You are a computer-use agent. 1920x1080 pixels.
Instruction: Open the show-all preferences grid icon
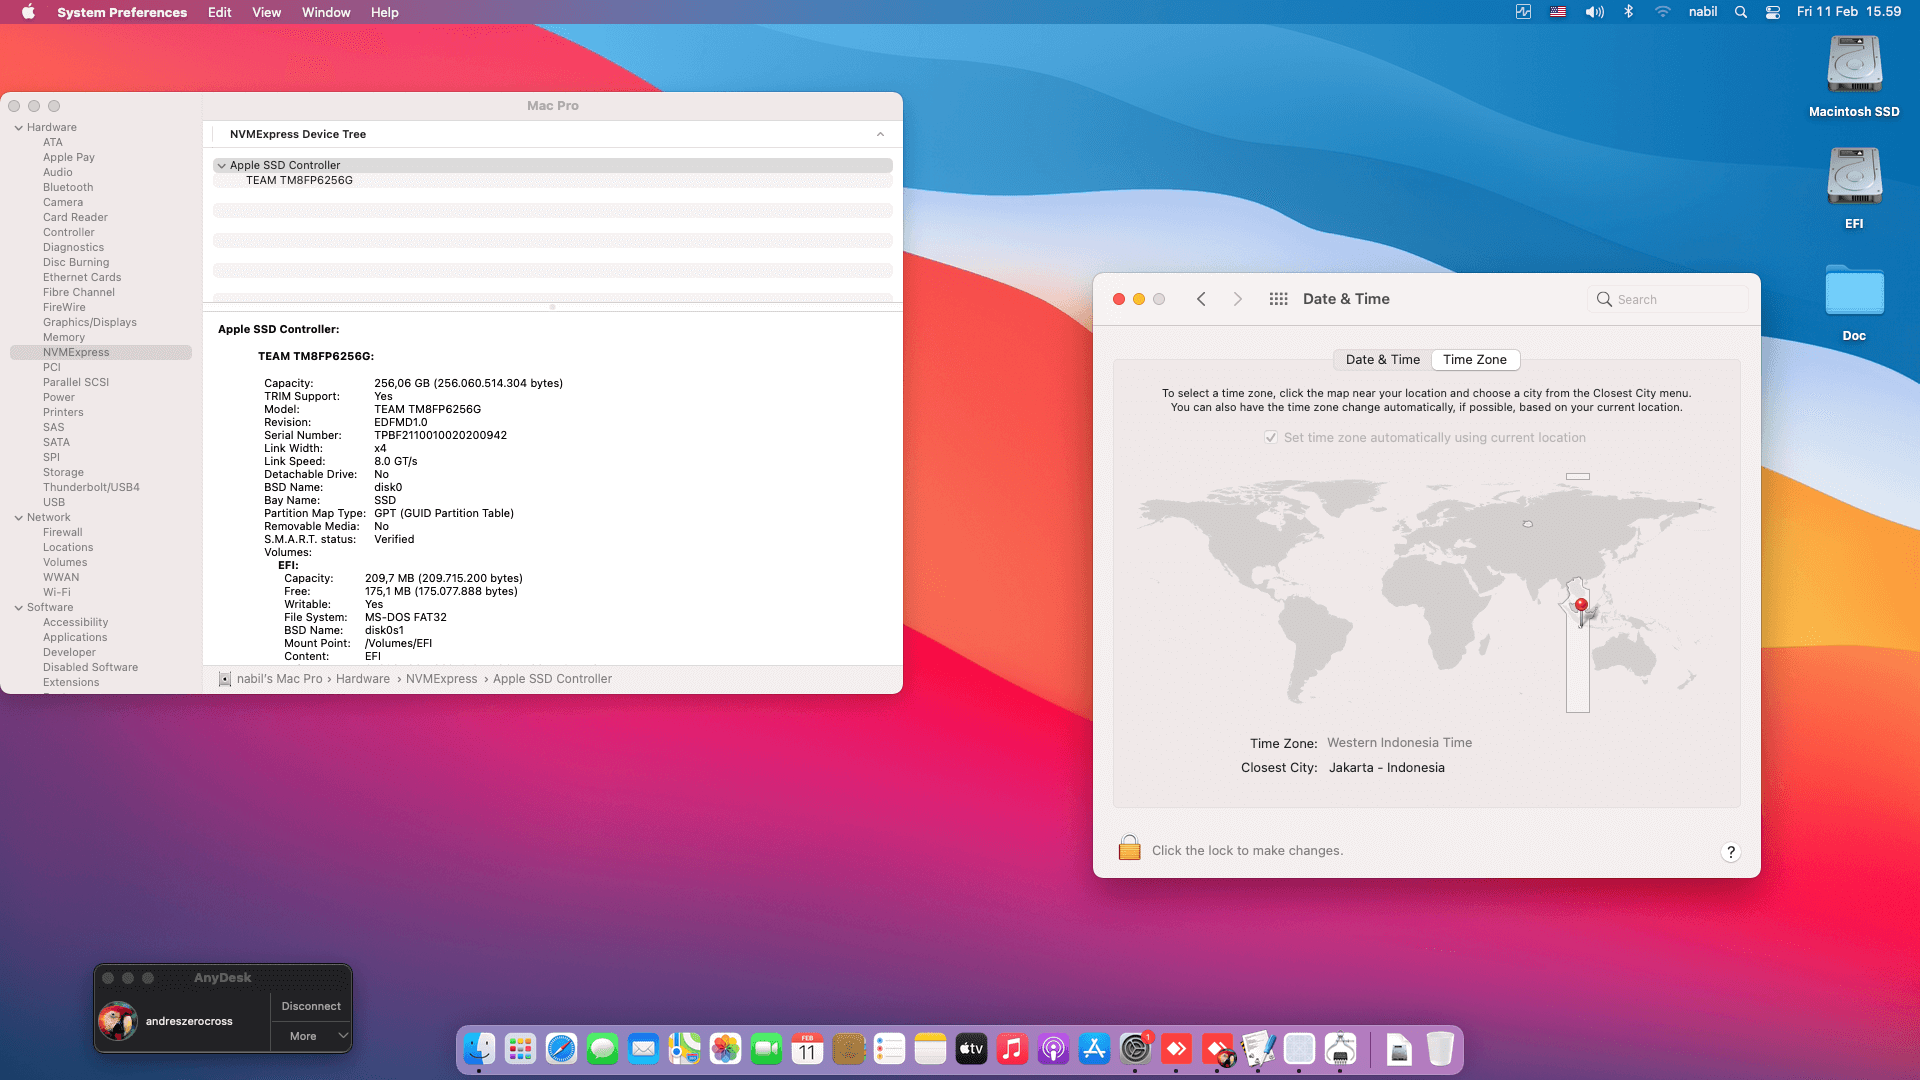(x=1278, y=299)
